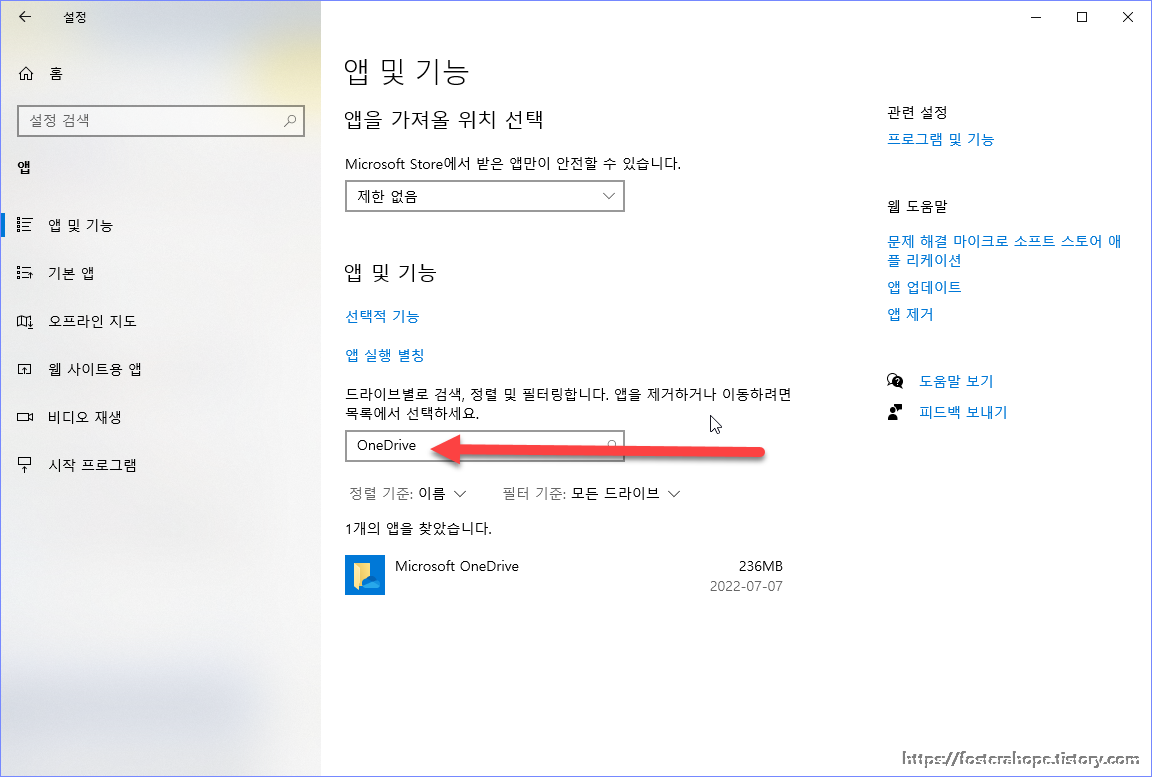This screenshot has height=777, width=1152.
Task: Click the 236MB size of Microsoft OneDrive
Action: pyautogui.click(x=760, y=566)
